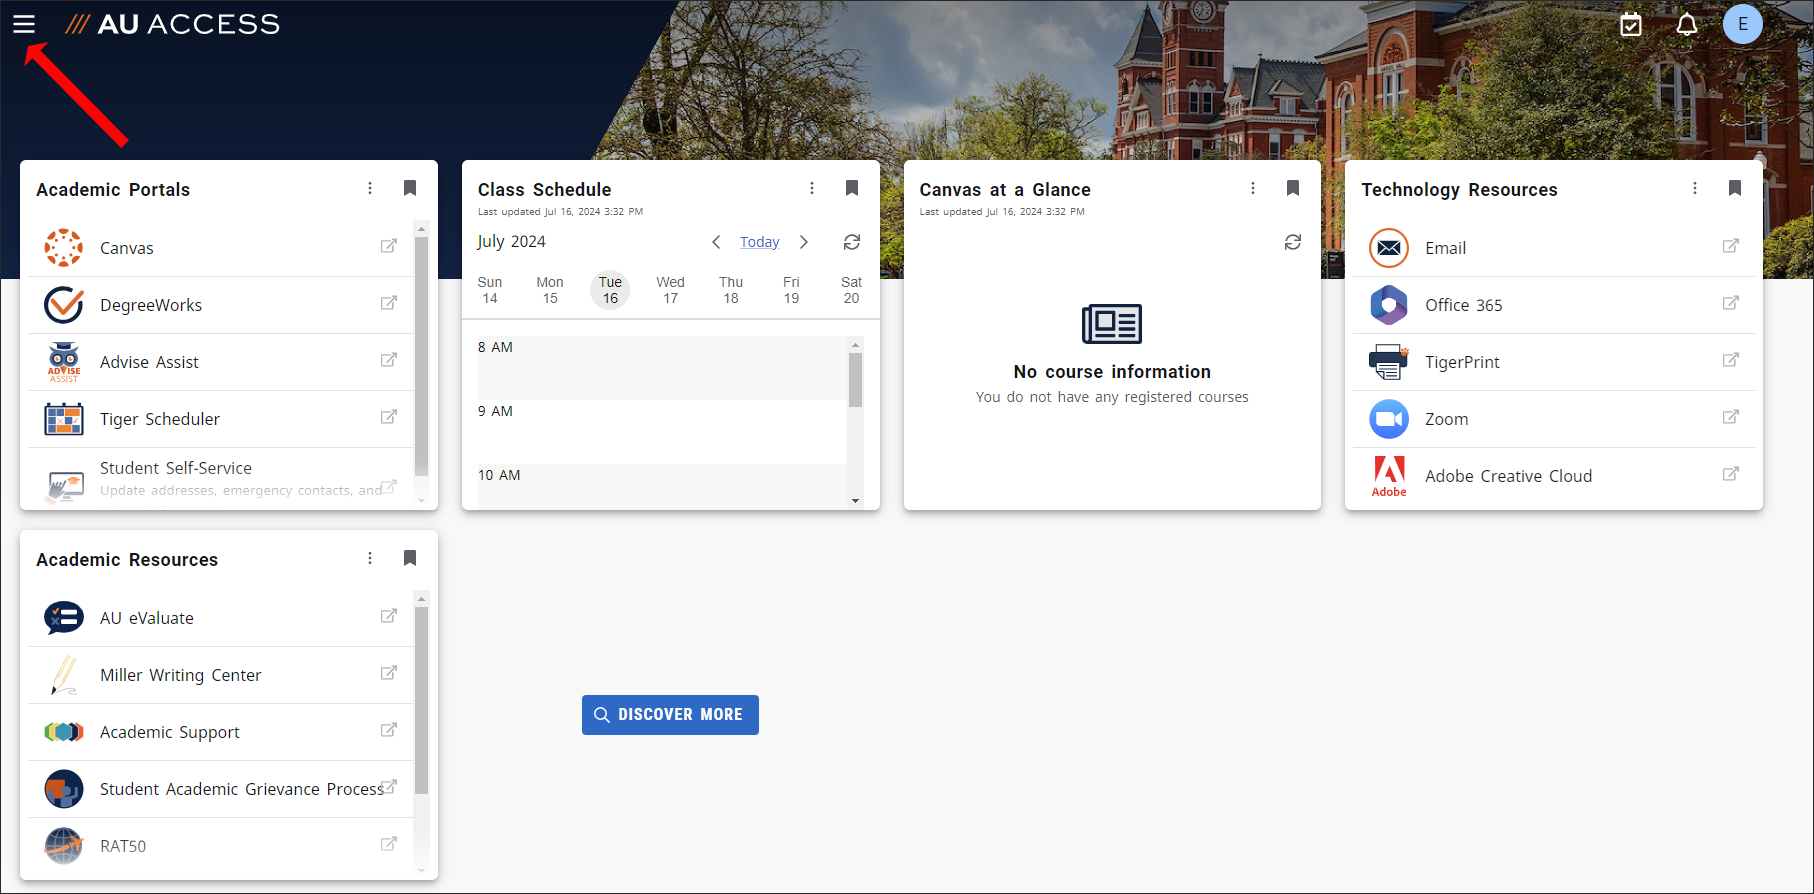
Task: Open Zoom external link icon
Action: (x=1731, y=417)
